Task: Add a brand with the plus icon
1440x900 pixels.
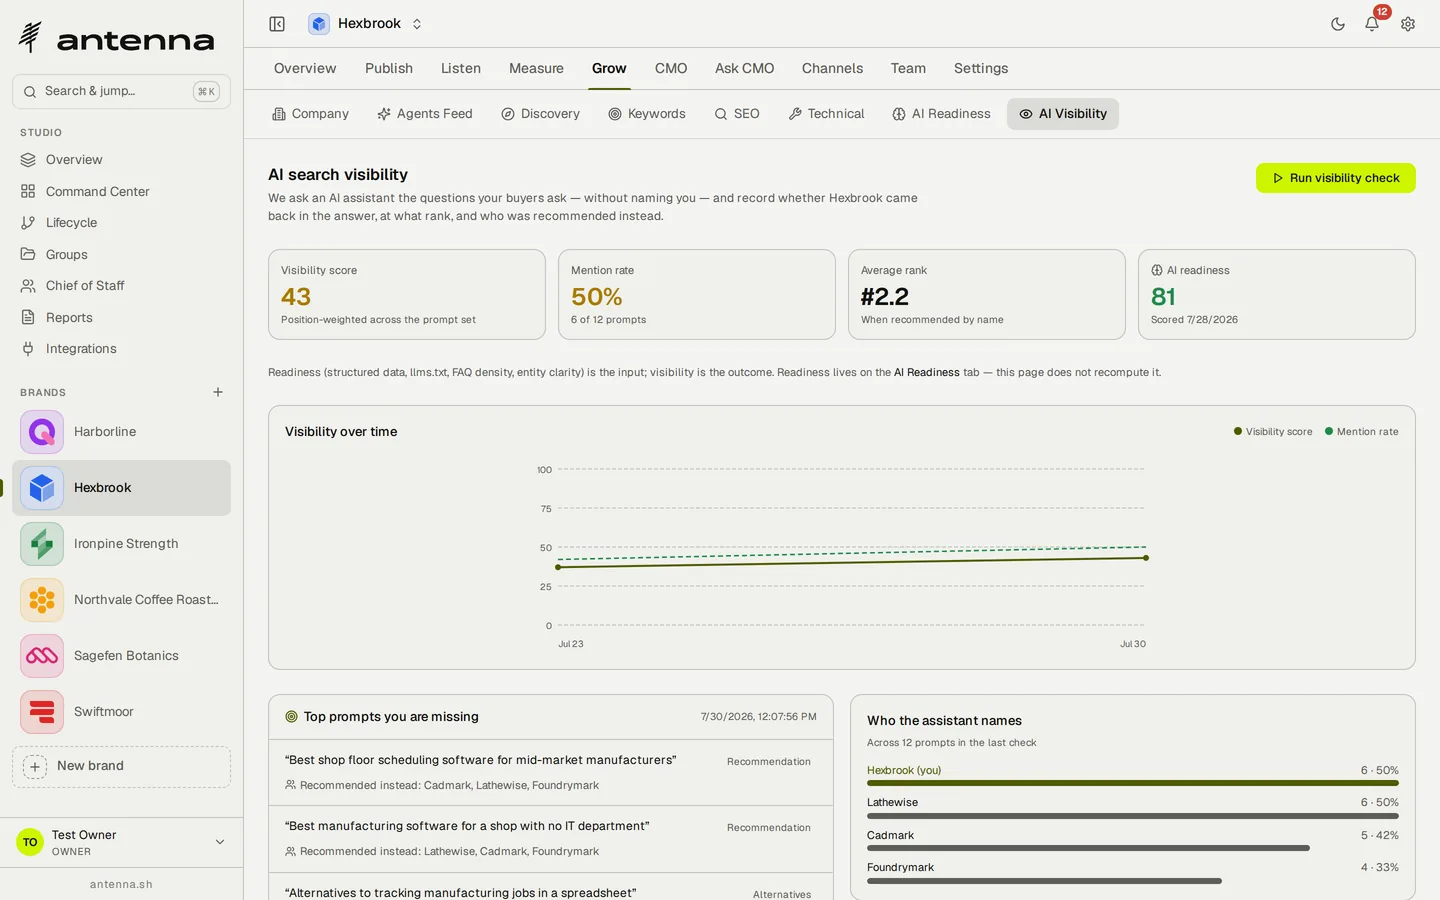Action: click(x=218, y=392)
